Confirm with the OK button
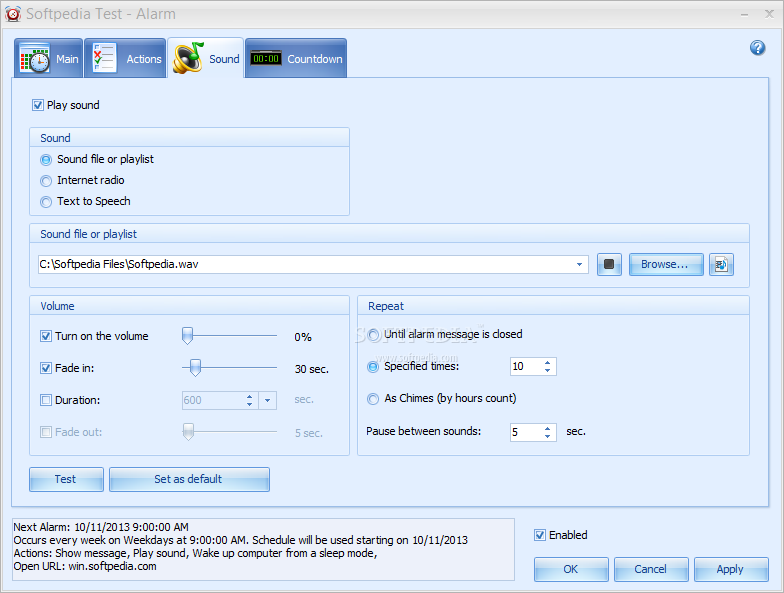 (x=571, y=570)
